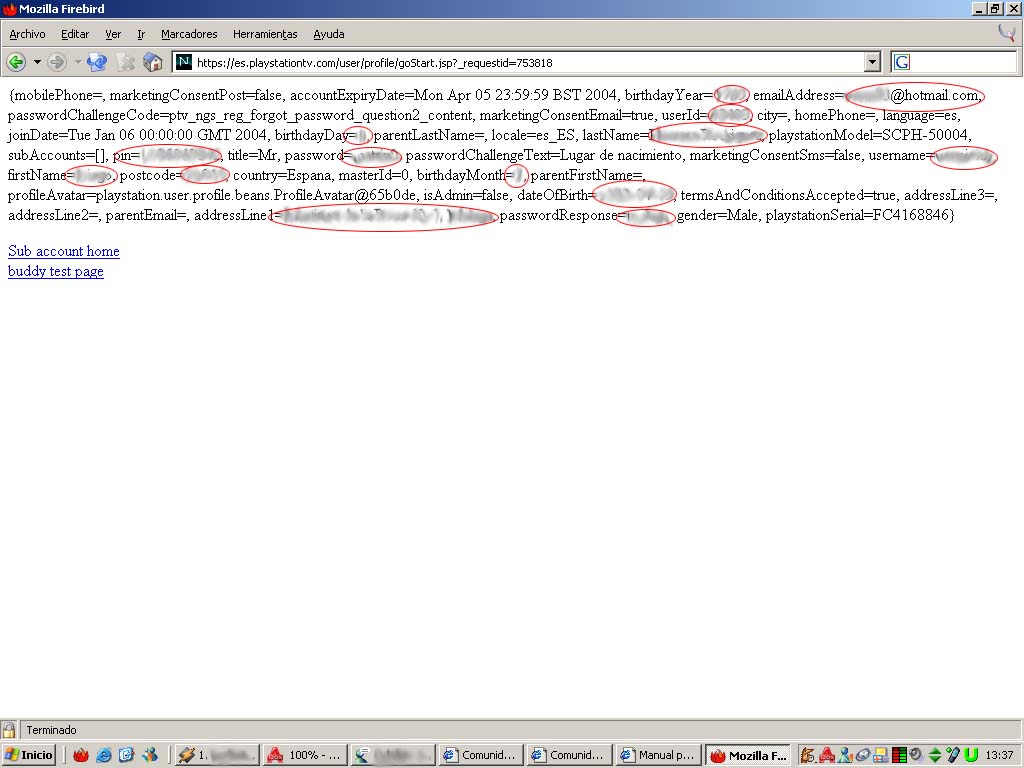
Task: Click the first system tray icon
Action: tap(808, 756)
